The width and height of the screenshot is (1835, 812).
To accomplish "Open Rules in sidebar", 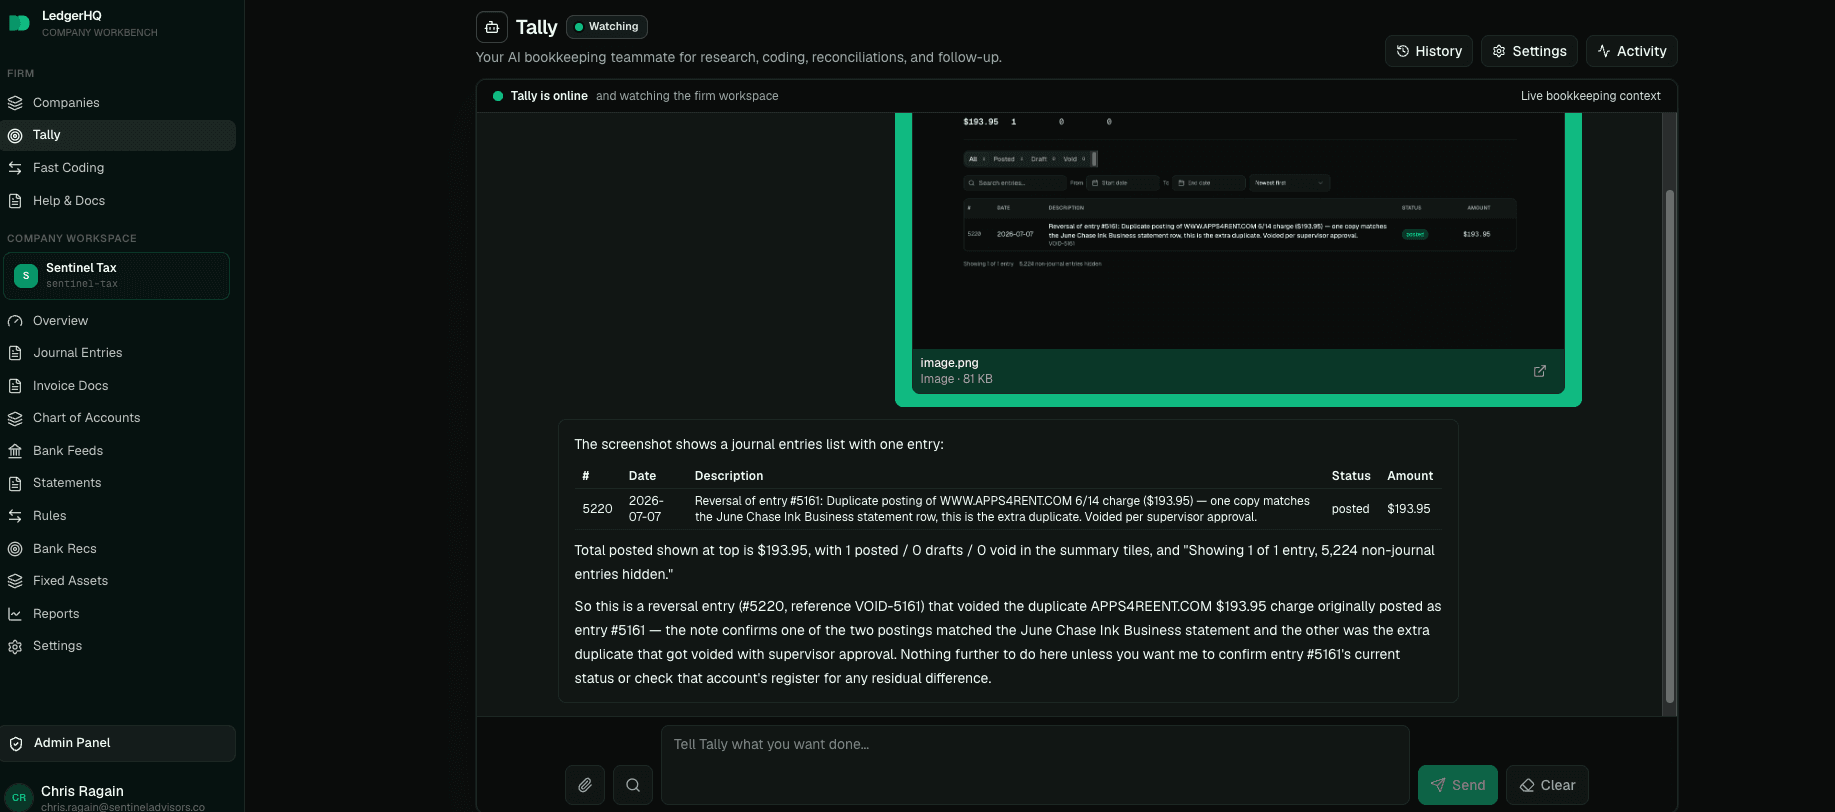I will (x=118, y=516).
